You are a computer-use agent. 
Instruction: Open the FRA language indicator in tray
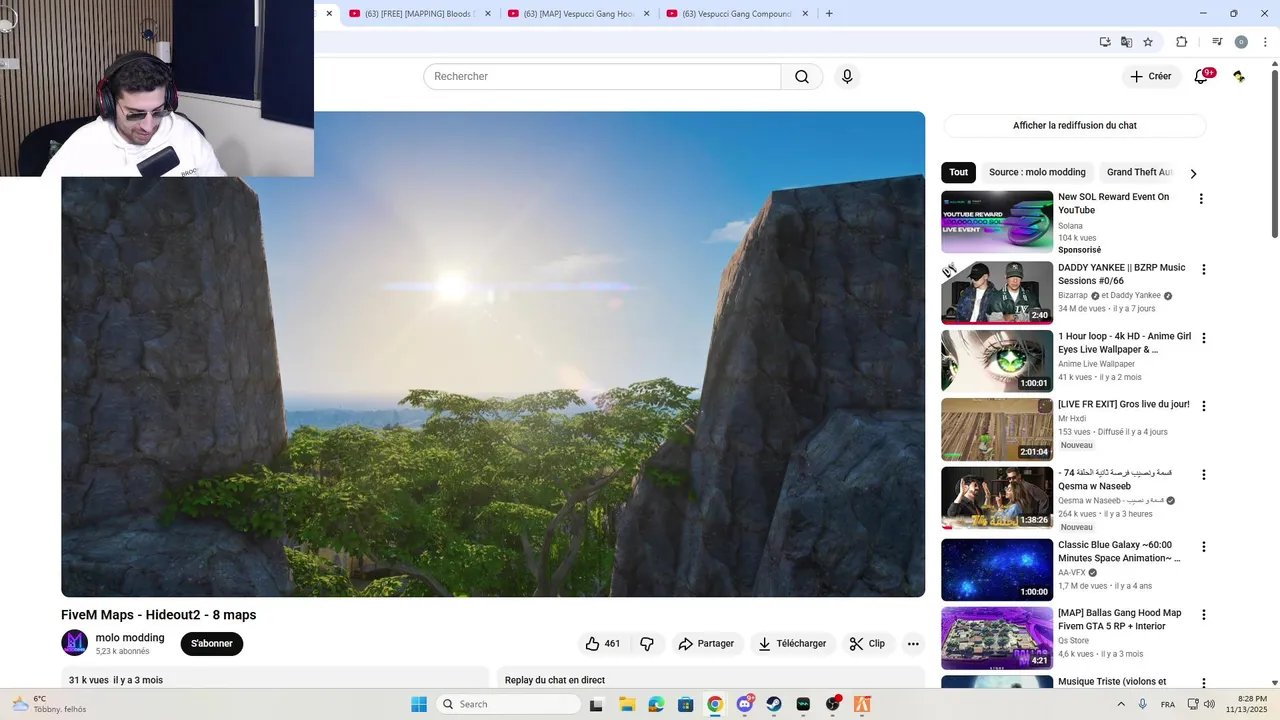pos(1167,704)
